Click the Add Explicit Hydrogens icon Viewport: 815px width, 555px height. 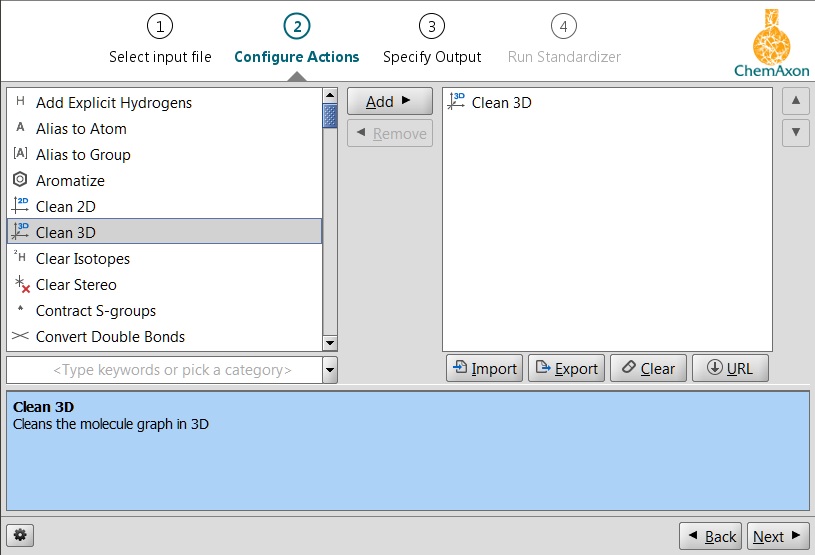click(x=20, y=102)
